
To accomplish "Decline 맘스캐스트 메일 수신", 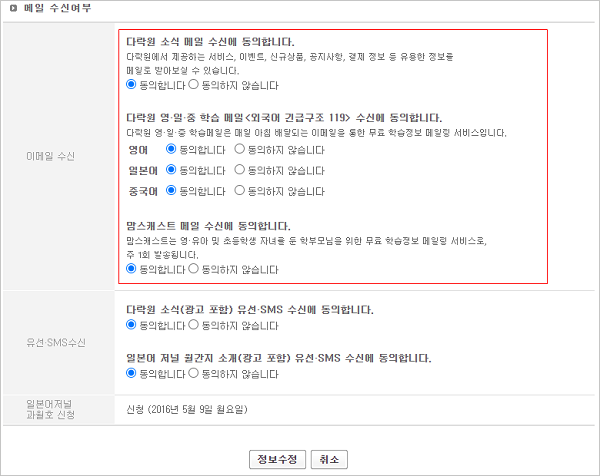I will (194, 269).
